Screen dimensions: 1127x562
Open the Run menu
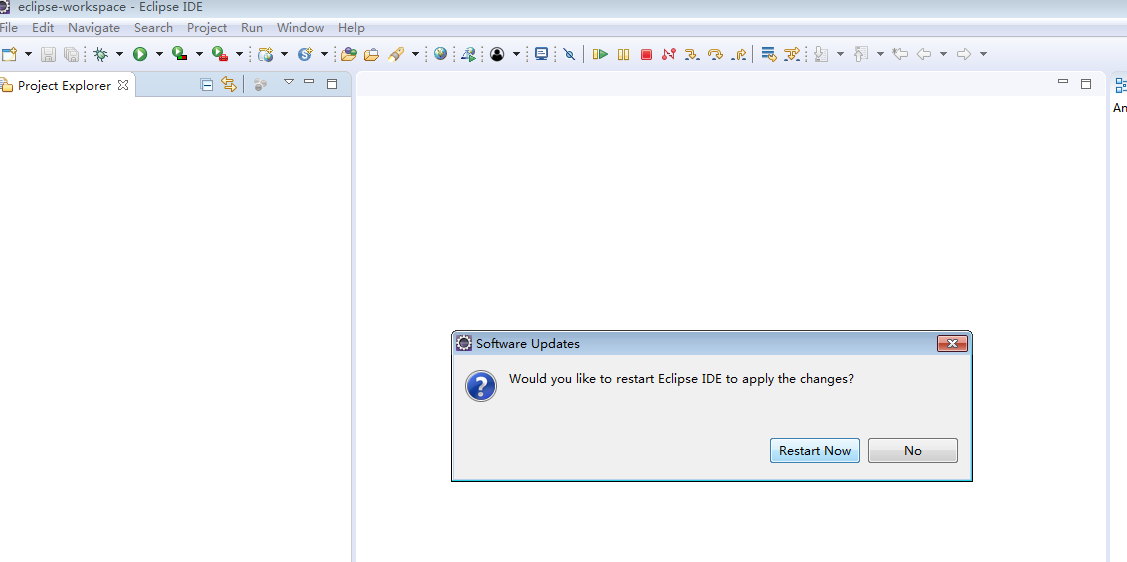point(252,27)
